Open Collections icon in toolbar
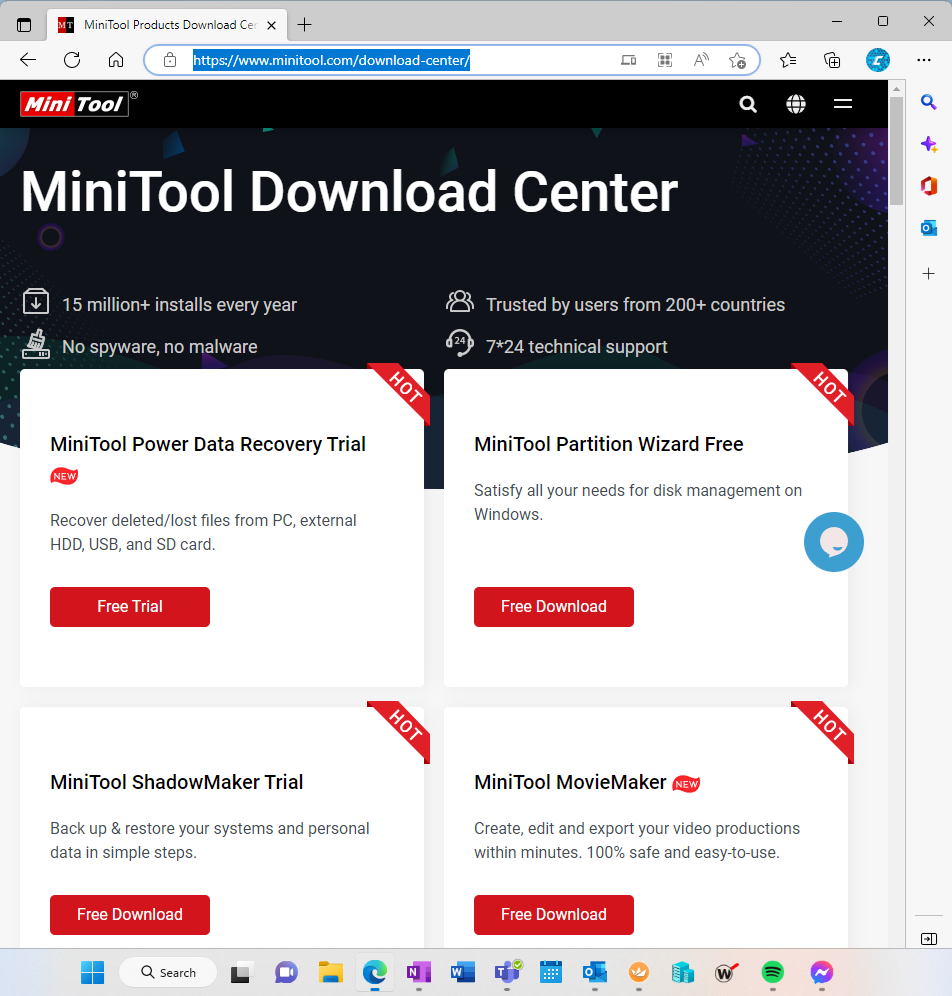Viewport: 952px width, 996px height. coord(832,60)
